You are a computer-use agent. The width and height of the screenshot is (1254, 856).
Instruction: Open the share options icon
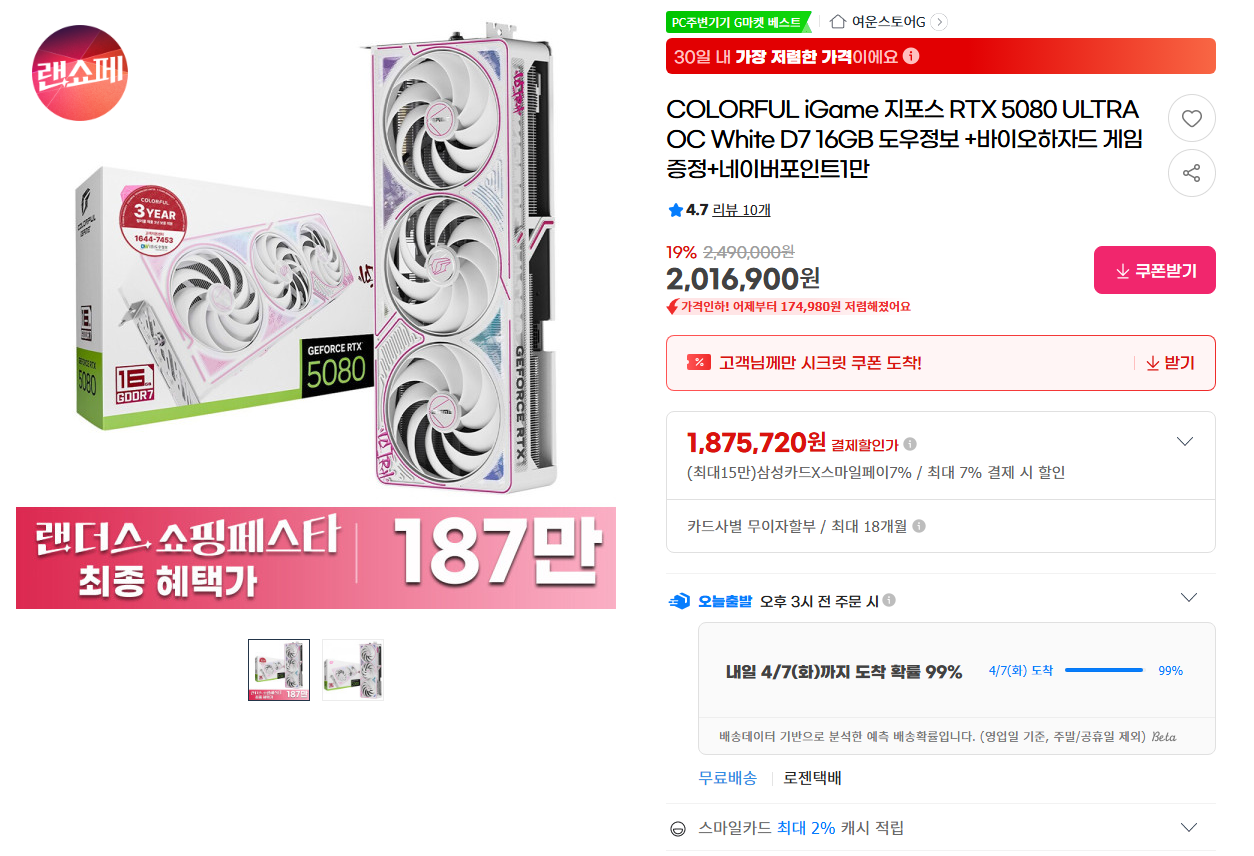(1191, 172)
